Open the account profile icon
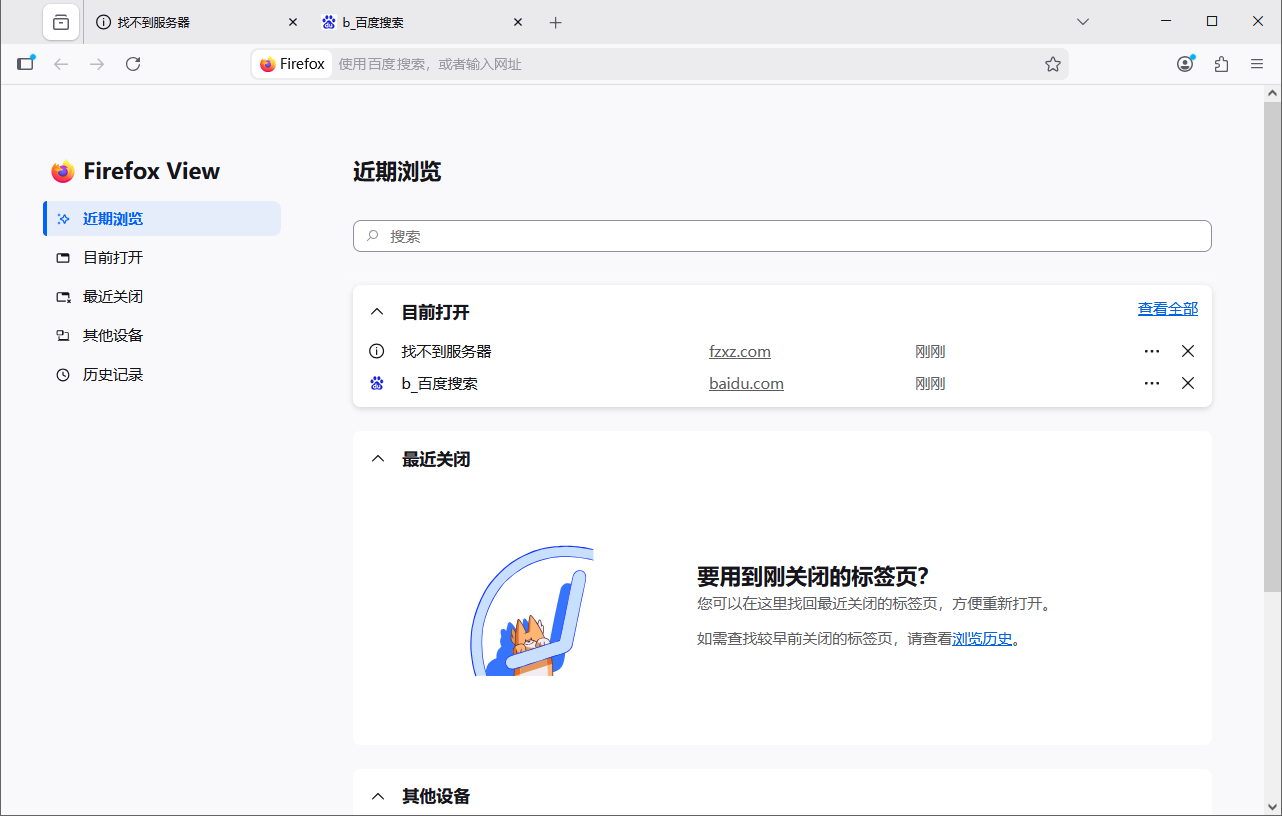Screen dimensions: 1282x816 [1185, 63]
